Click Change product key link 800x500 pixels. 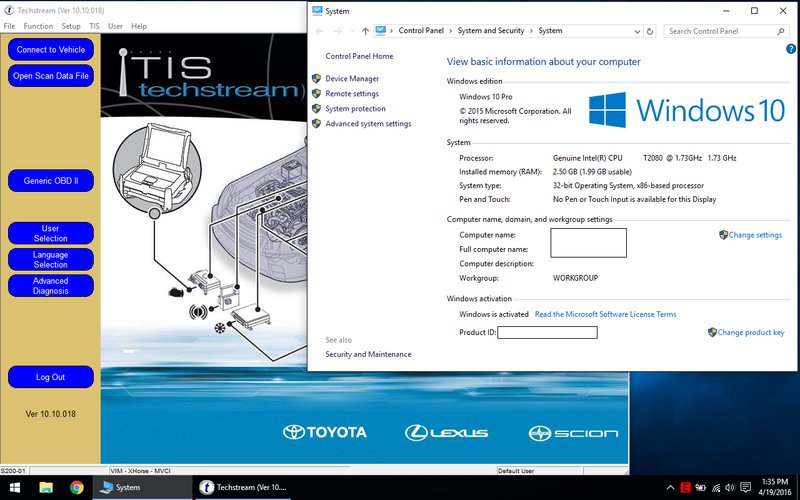(x=751, y=333)
